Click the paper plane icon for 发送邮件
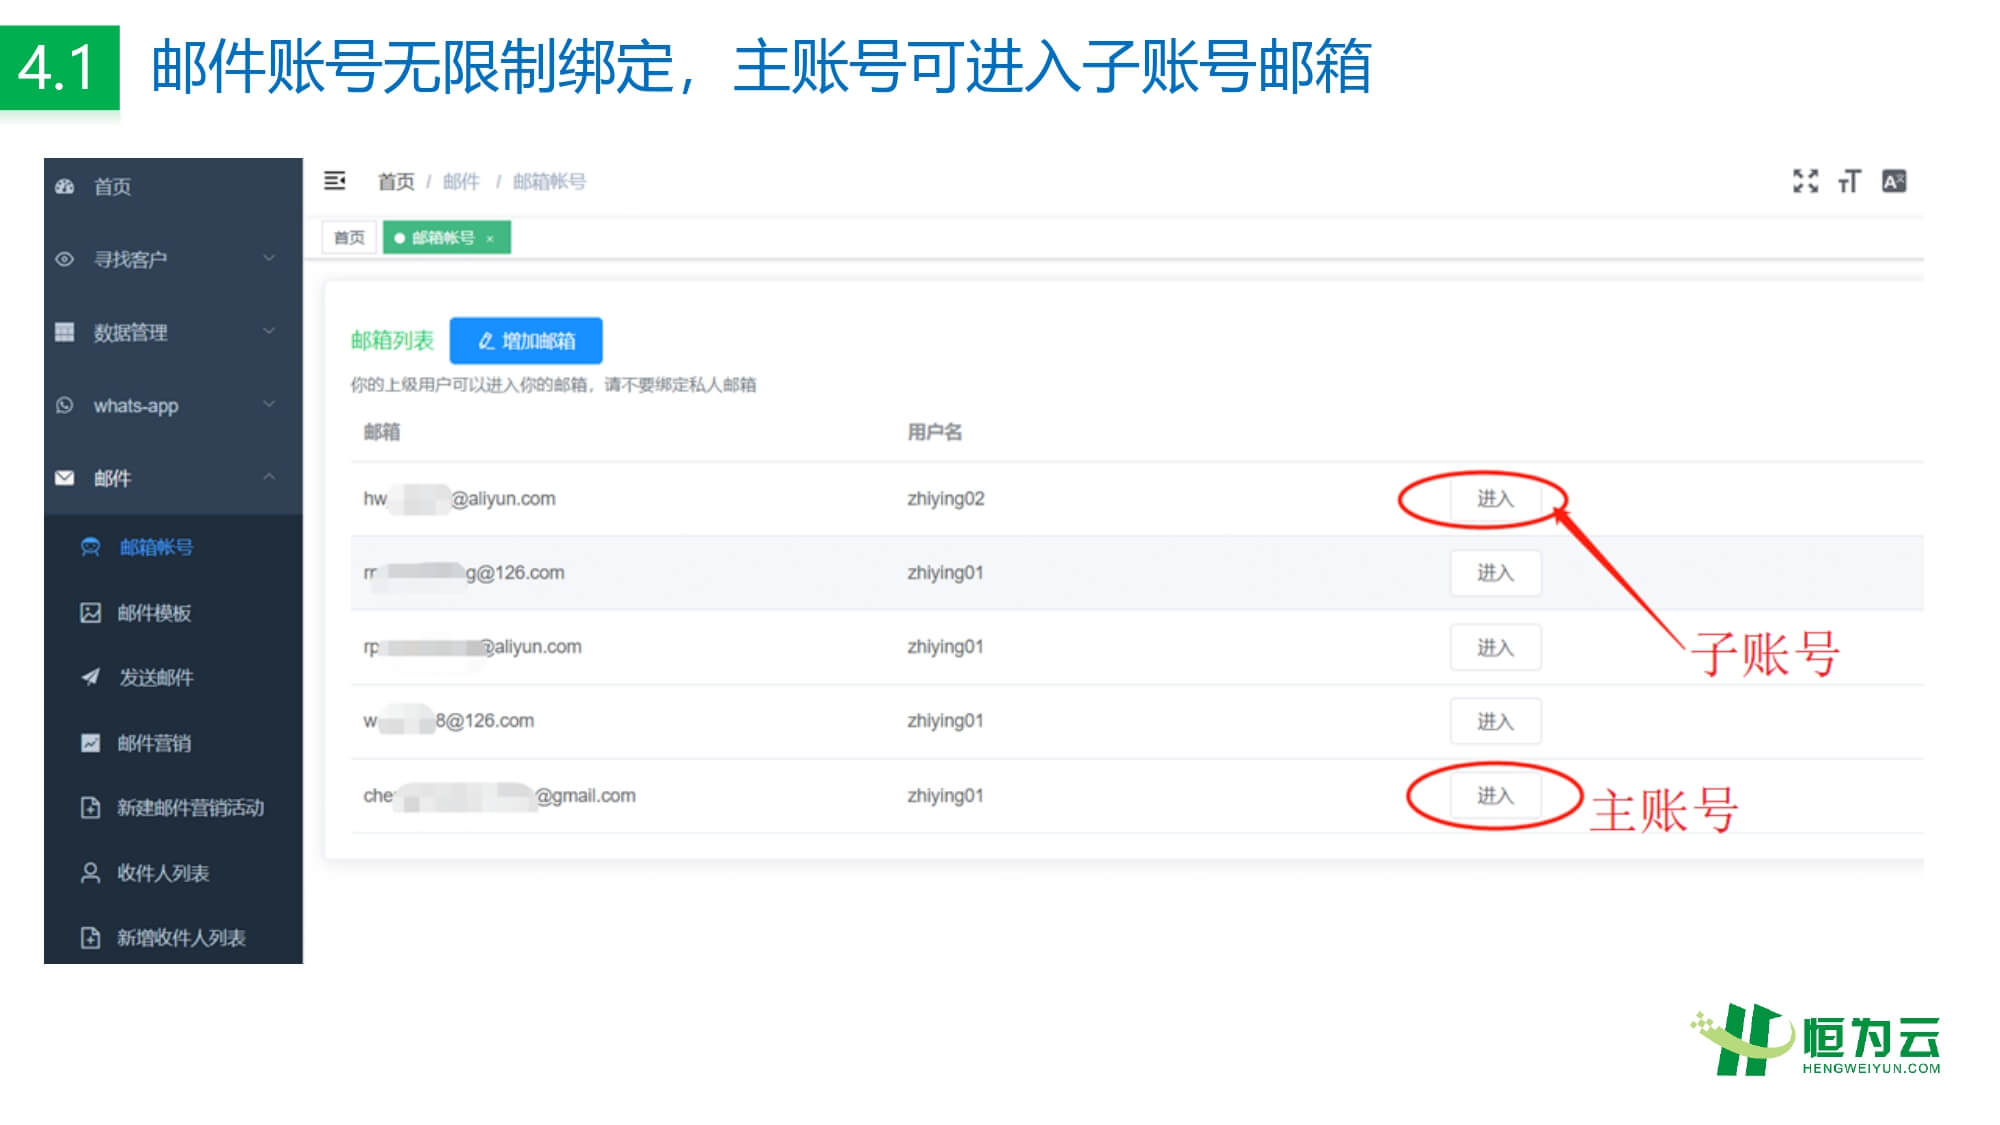 (91, 677)
